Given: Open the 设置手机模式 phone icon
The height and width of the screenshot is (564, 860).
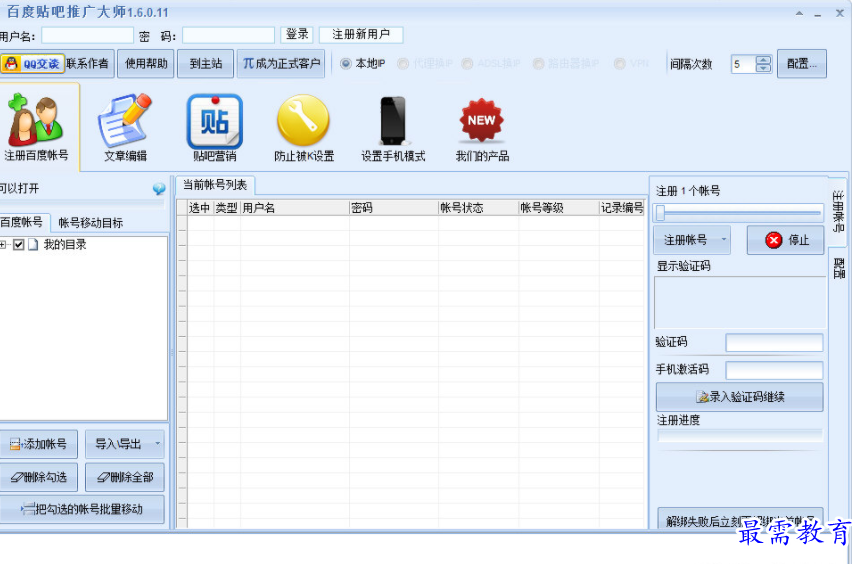Looking at the screenshot, I should 393,128.
